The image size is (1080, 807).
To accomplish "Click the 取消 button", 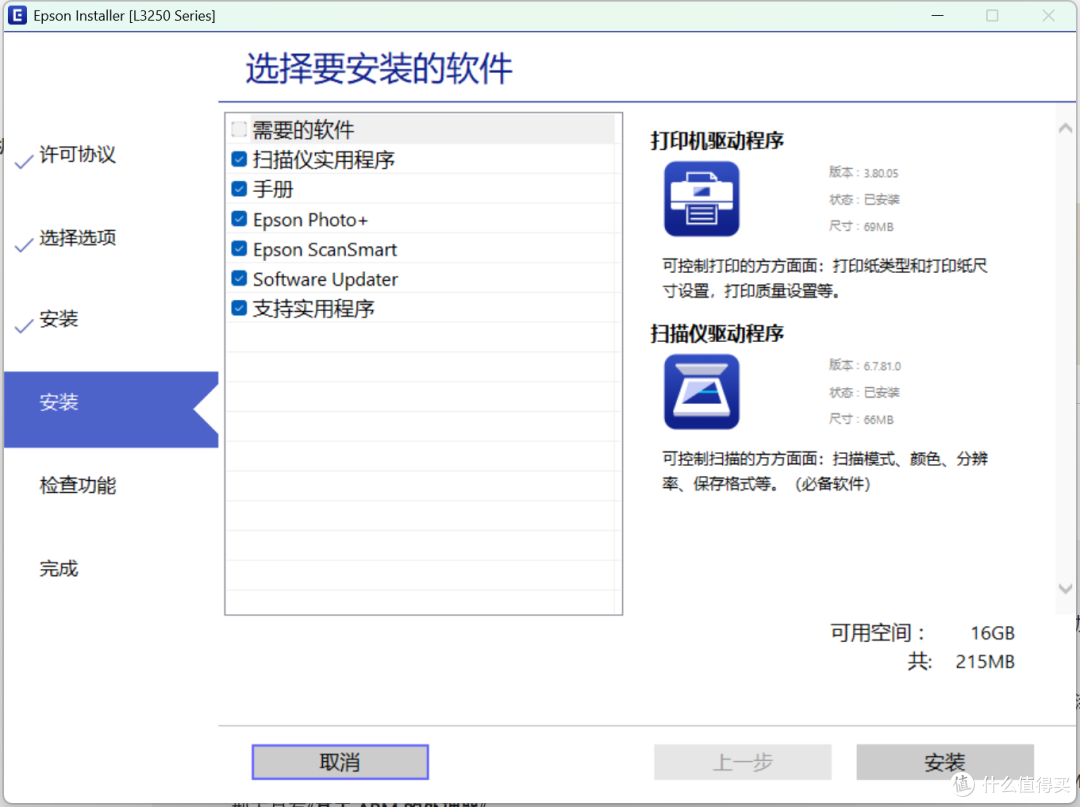I will pos(340,762).
